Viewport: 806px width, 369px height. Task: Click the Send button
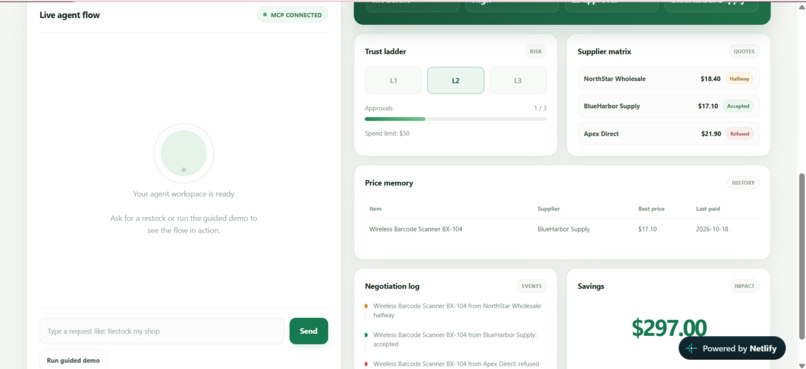click(308, 331)
